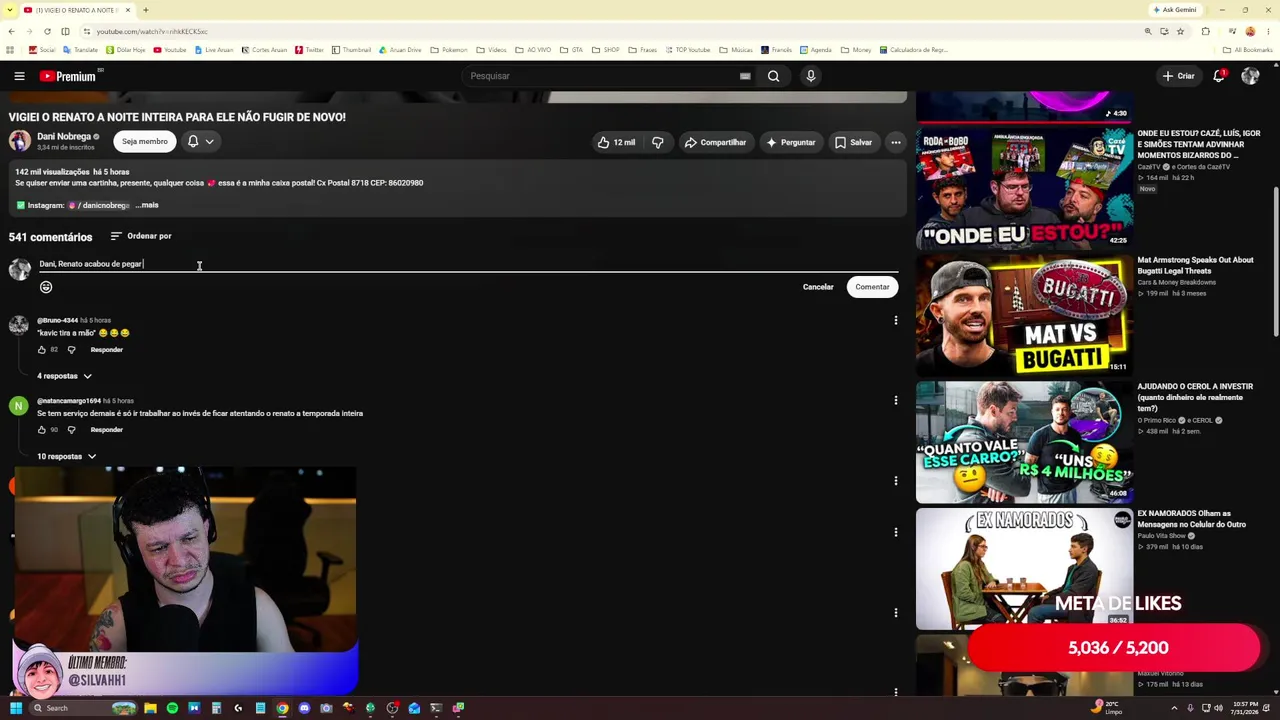This screenshot has width=1280, height=720.
Task: Open the Thumbnail bookmark
Action: 351,50
